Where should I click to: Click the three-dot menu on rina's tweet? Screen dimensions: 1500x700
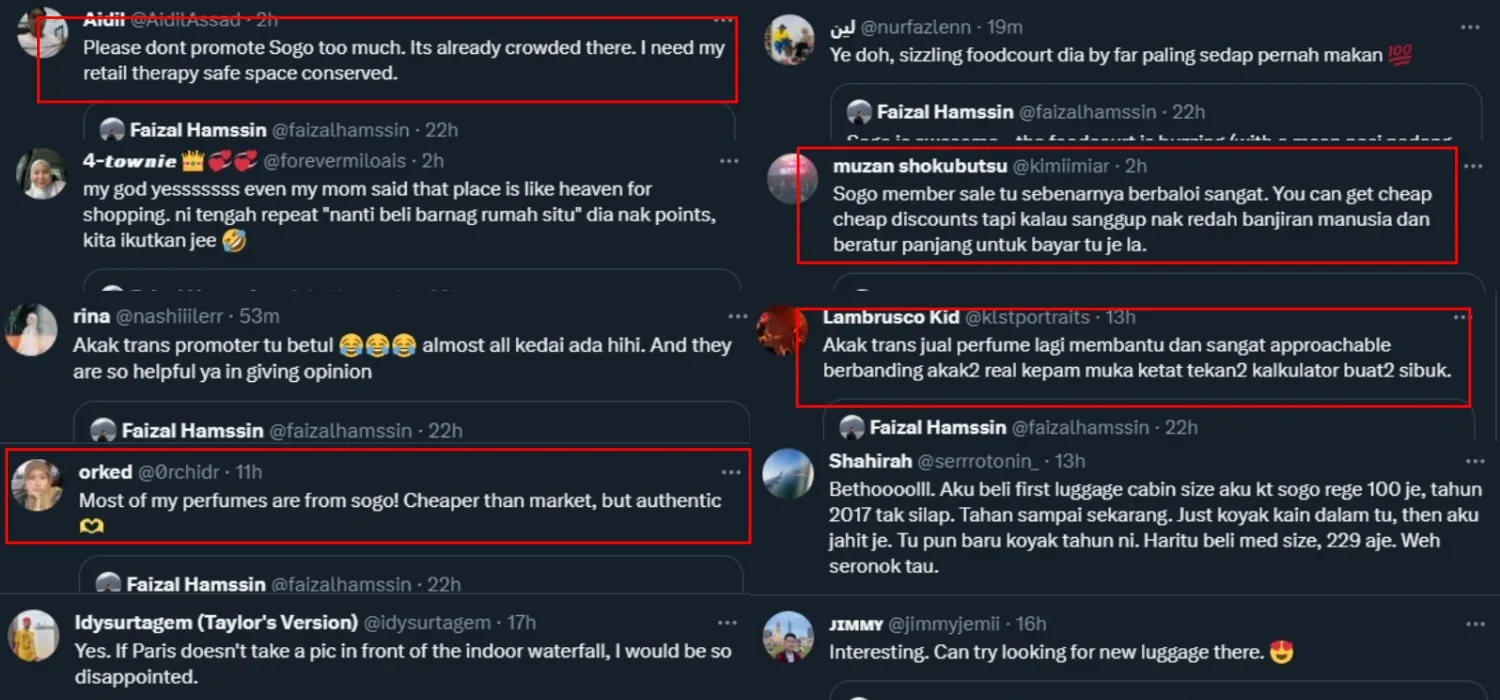coord(738,316)
